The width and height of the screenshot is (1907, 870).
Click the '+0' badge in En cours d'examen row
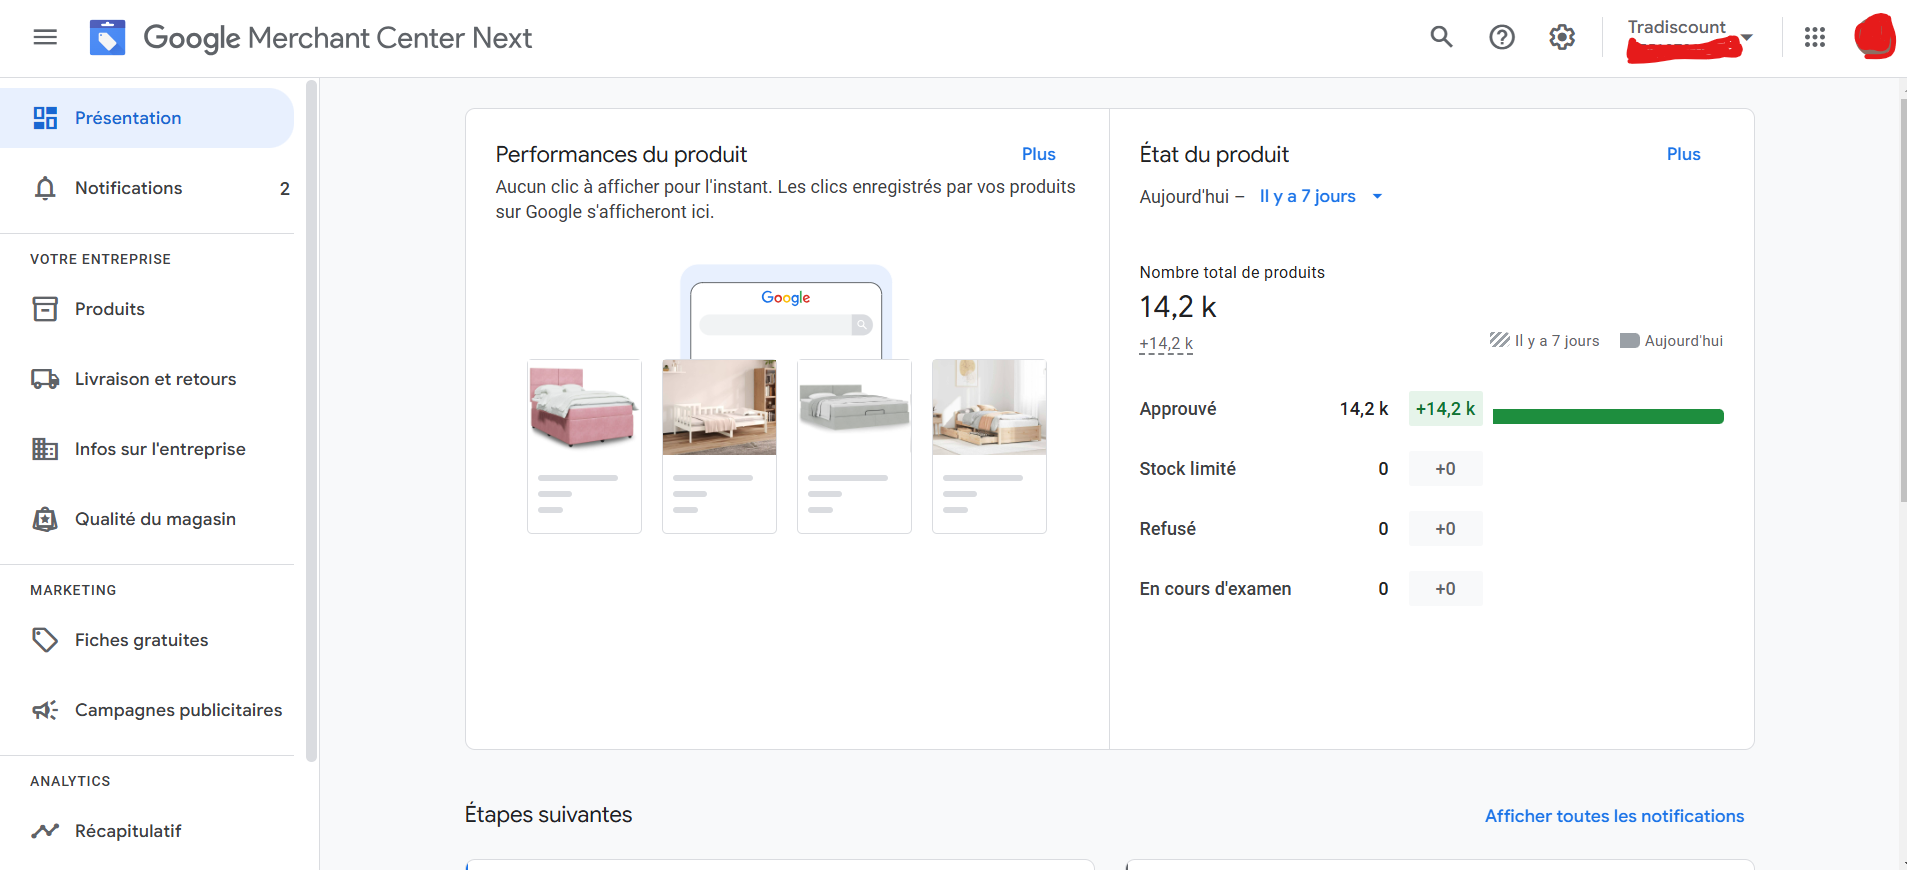click(x=1445, y=589)
